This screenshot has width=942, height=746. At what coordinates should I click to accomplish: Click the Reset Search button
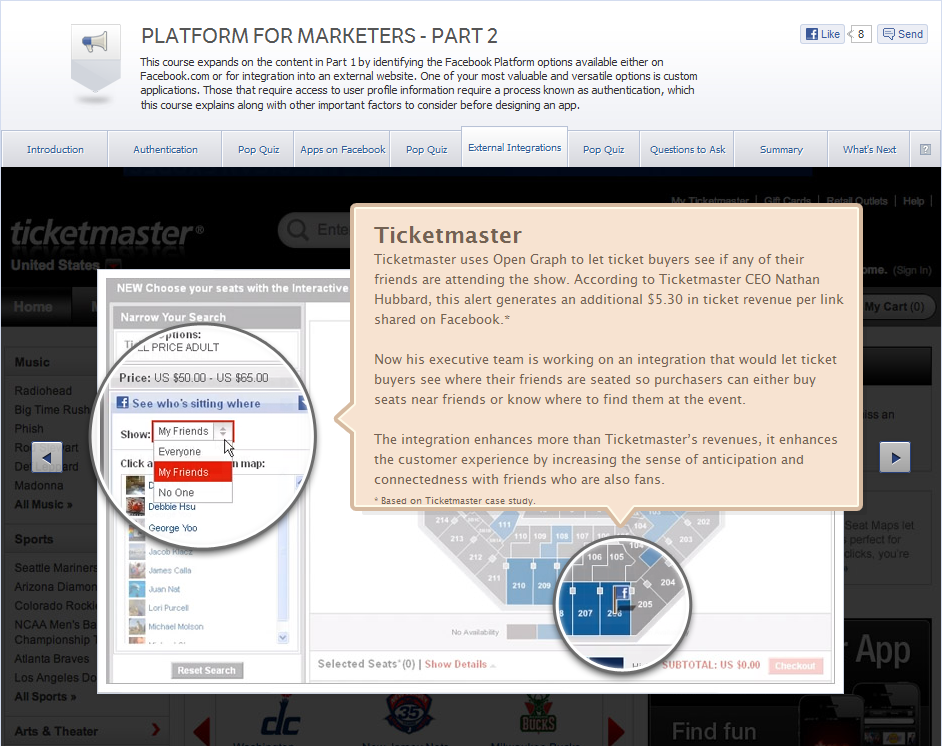point(207,670)
